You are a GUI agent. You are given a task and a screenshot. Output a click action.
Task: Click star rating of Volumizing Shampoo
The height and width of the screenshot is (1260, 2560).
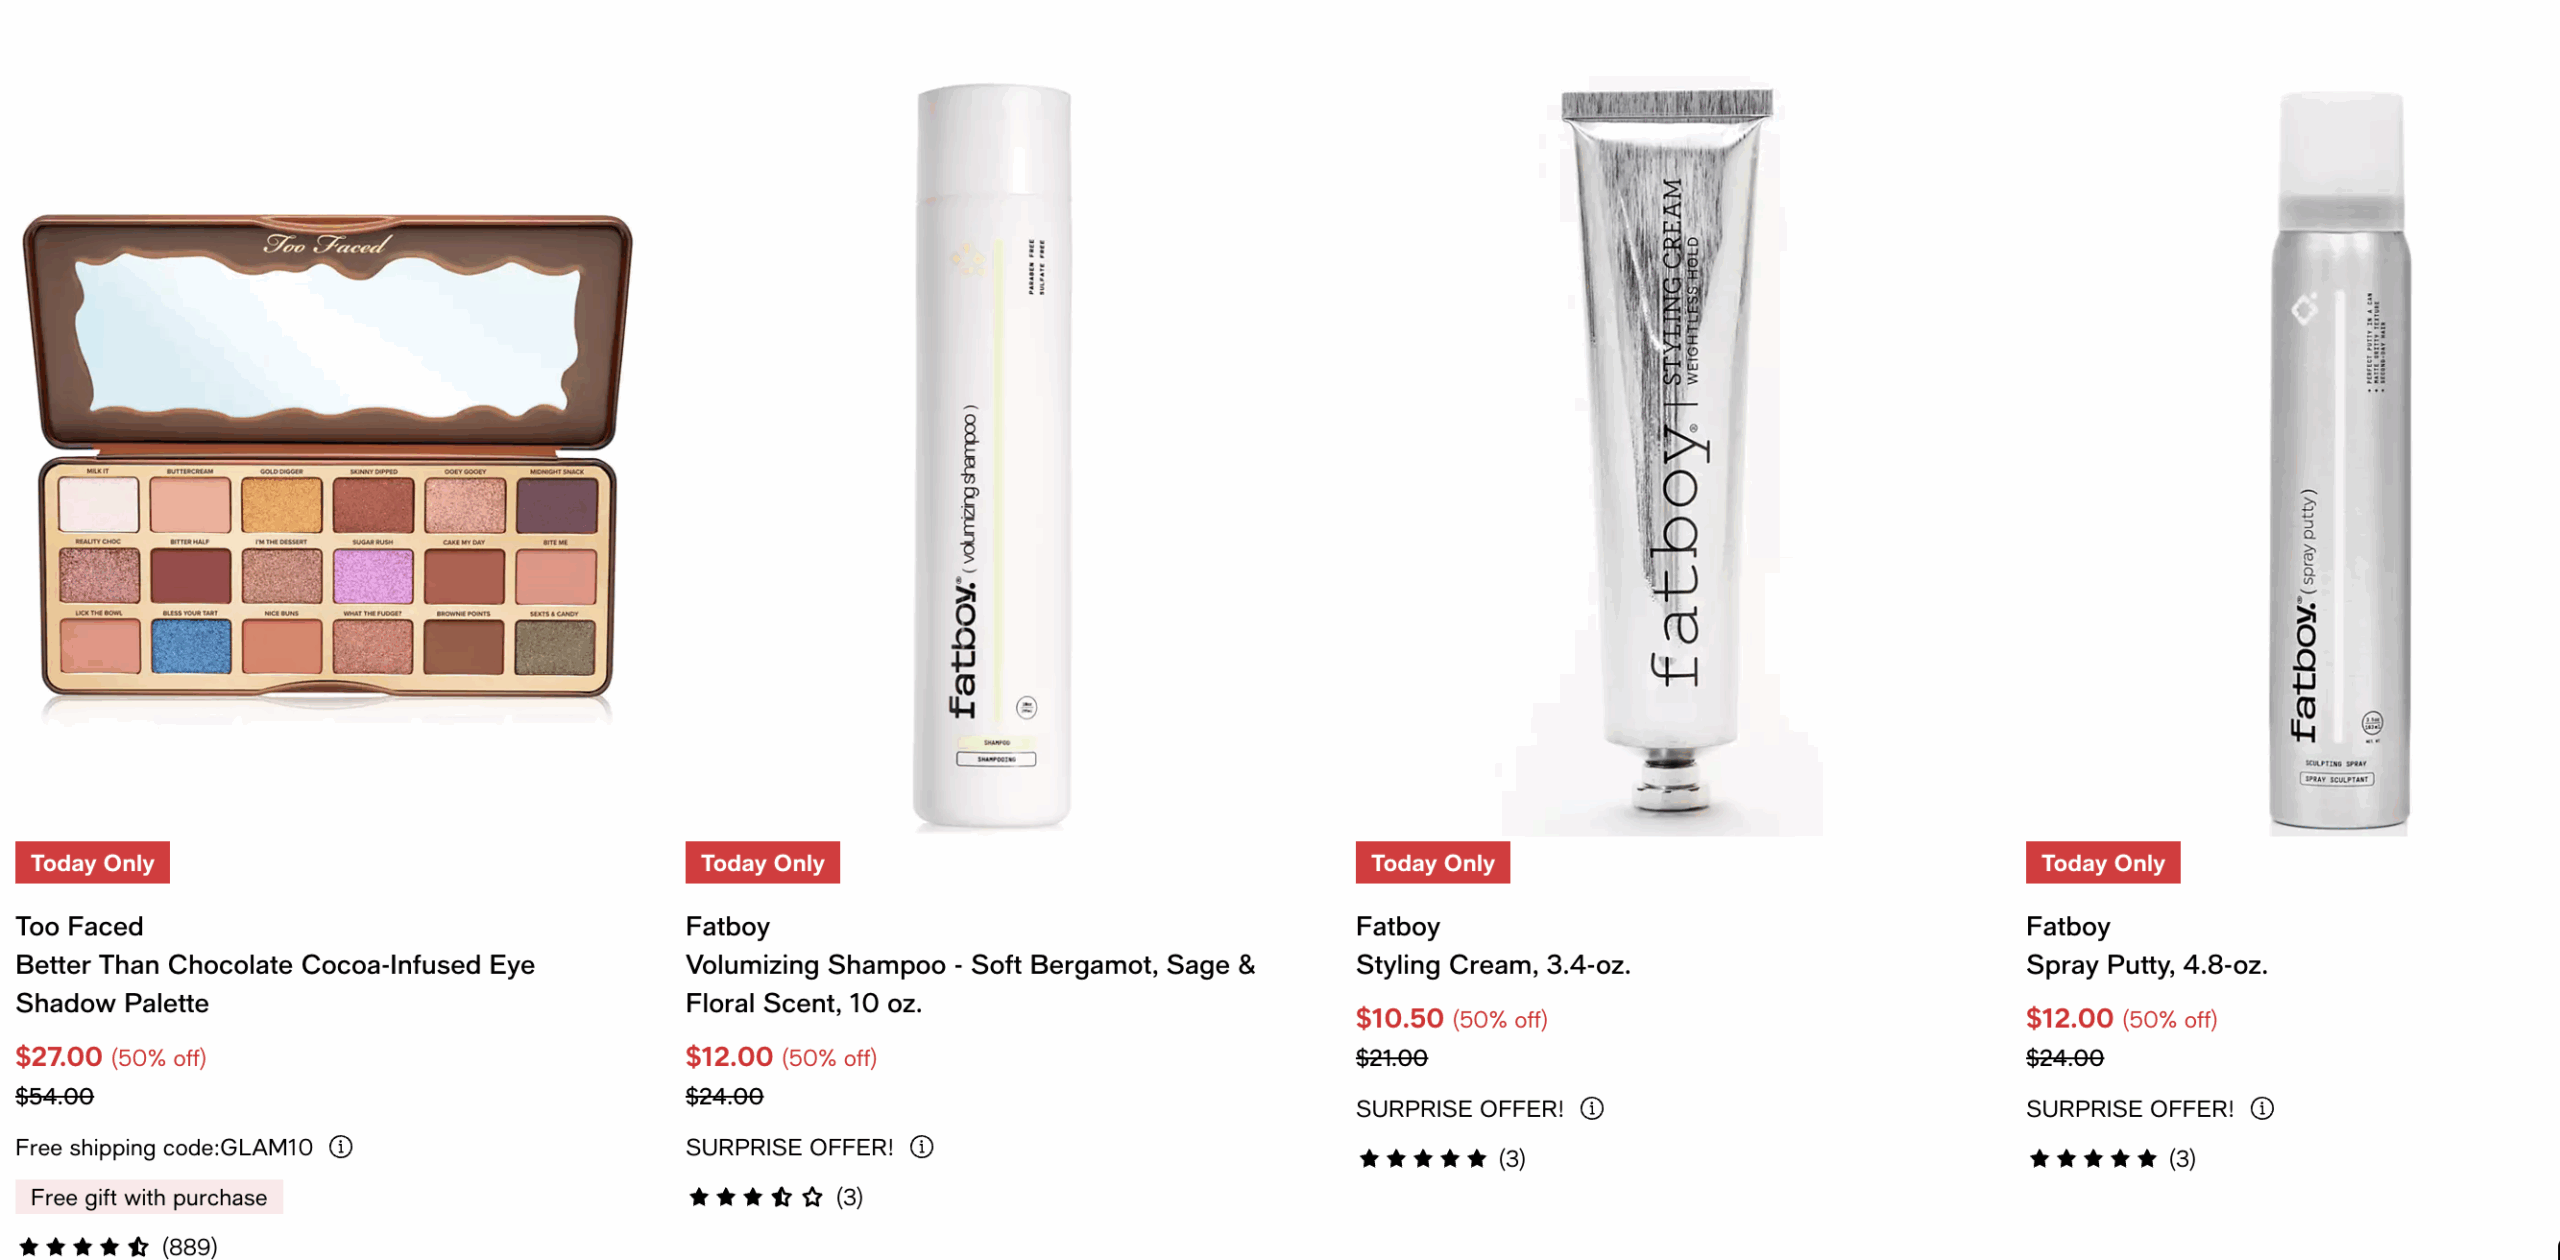tap(755, 1197)
